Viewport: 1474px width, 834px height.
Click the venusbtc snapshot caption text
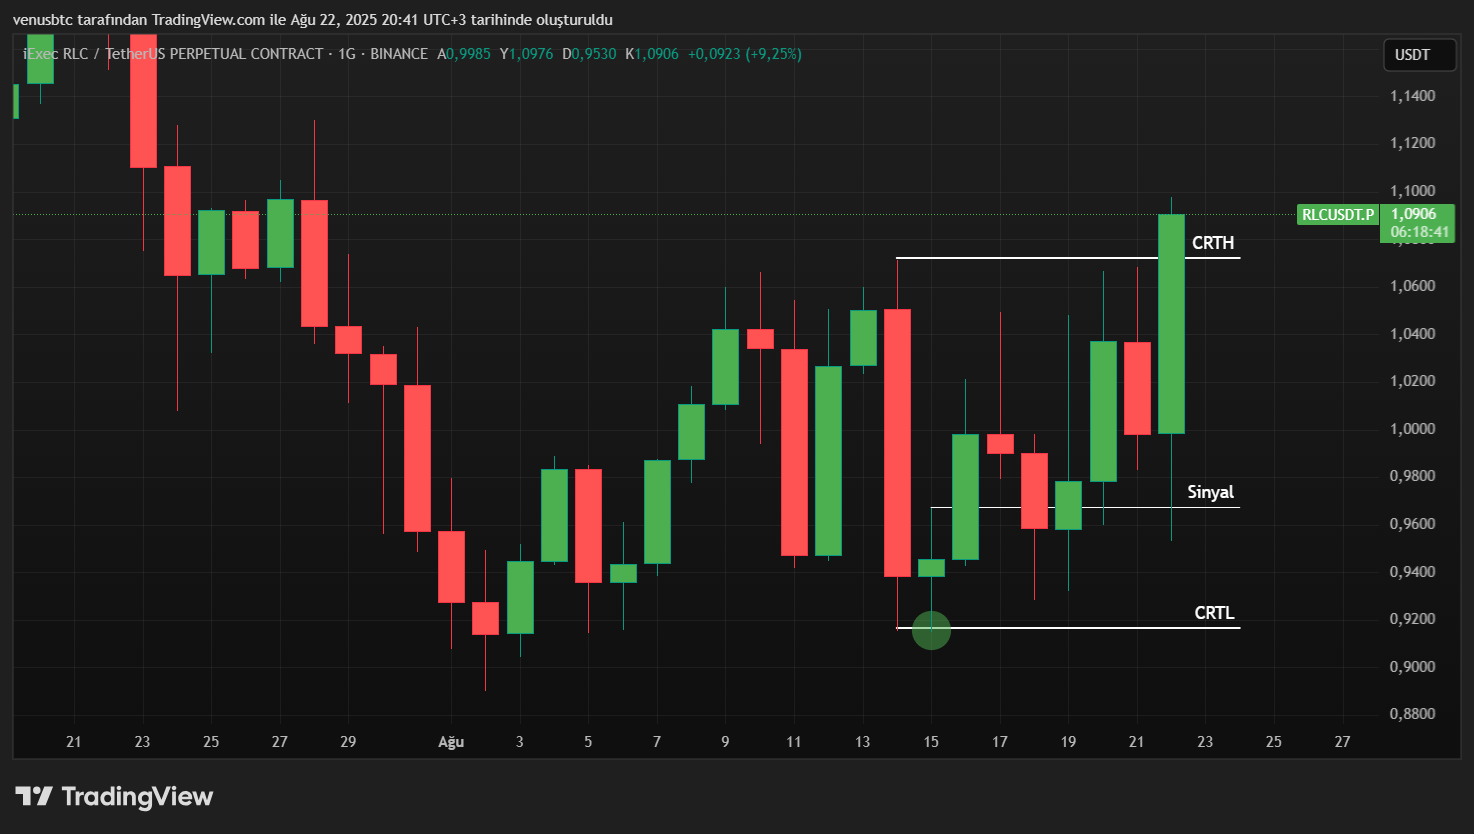coord(312,20)
